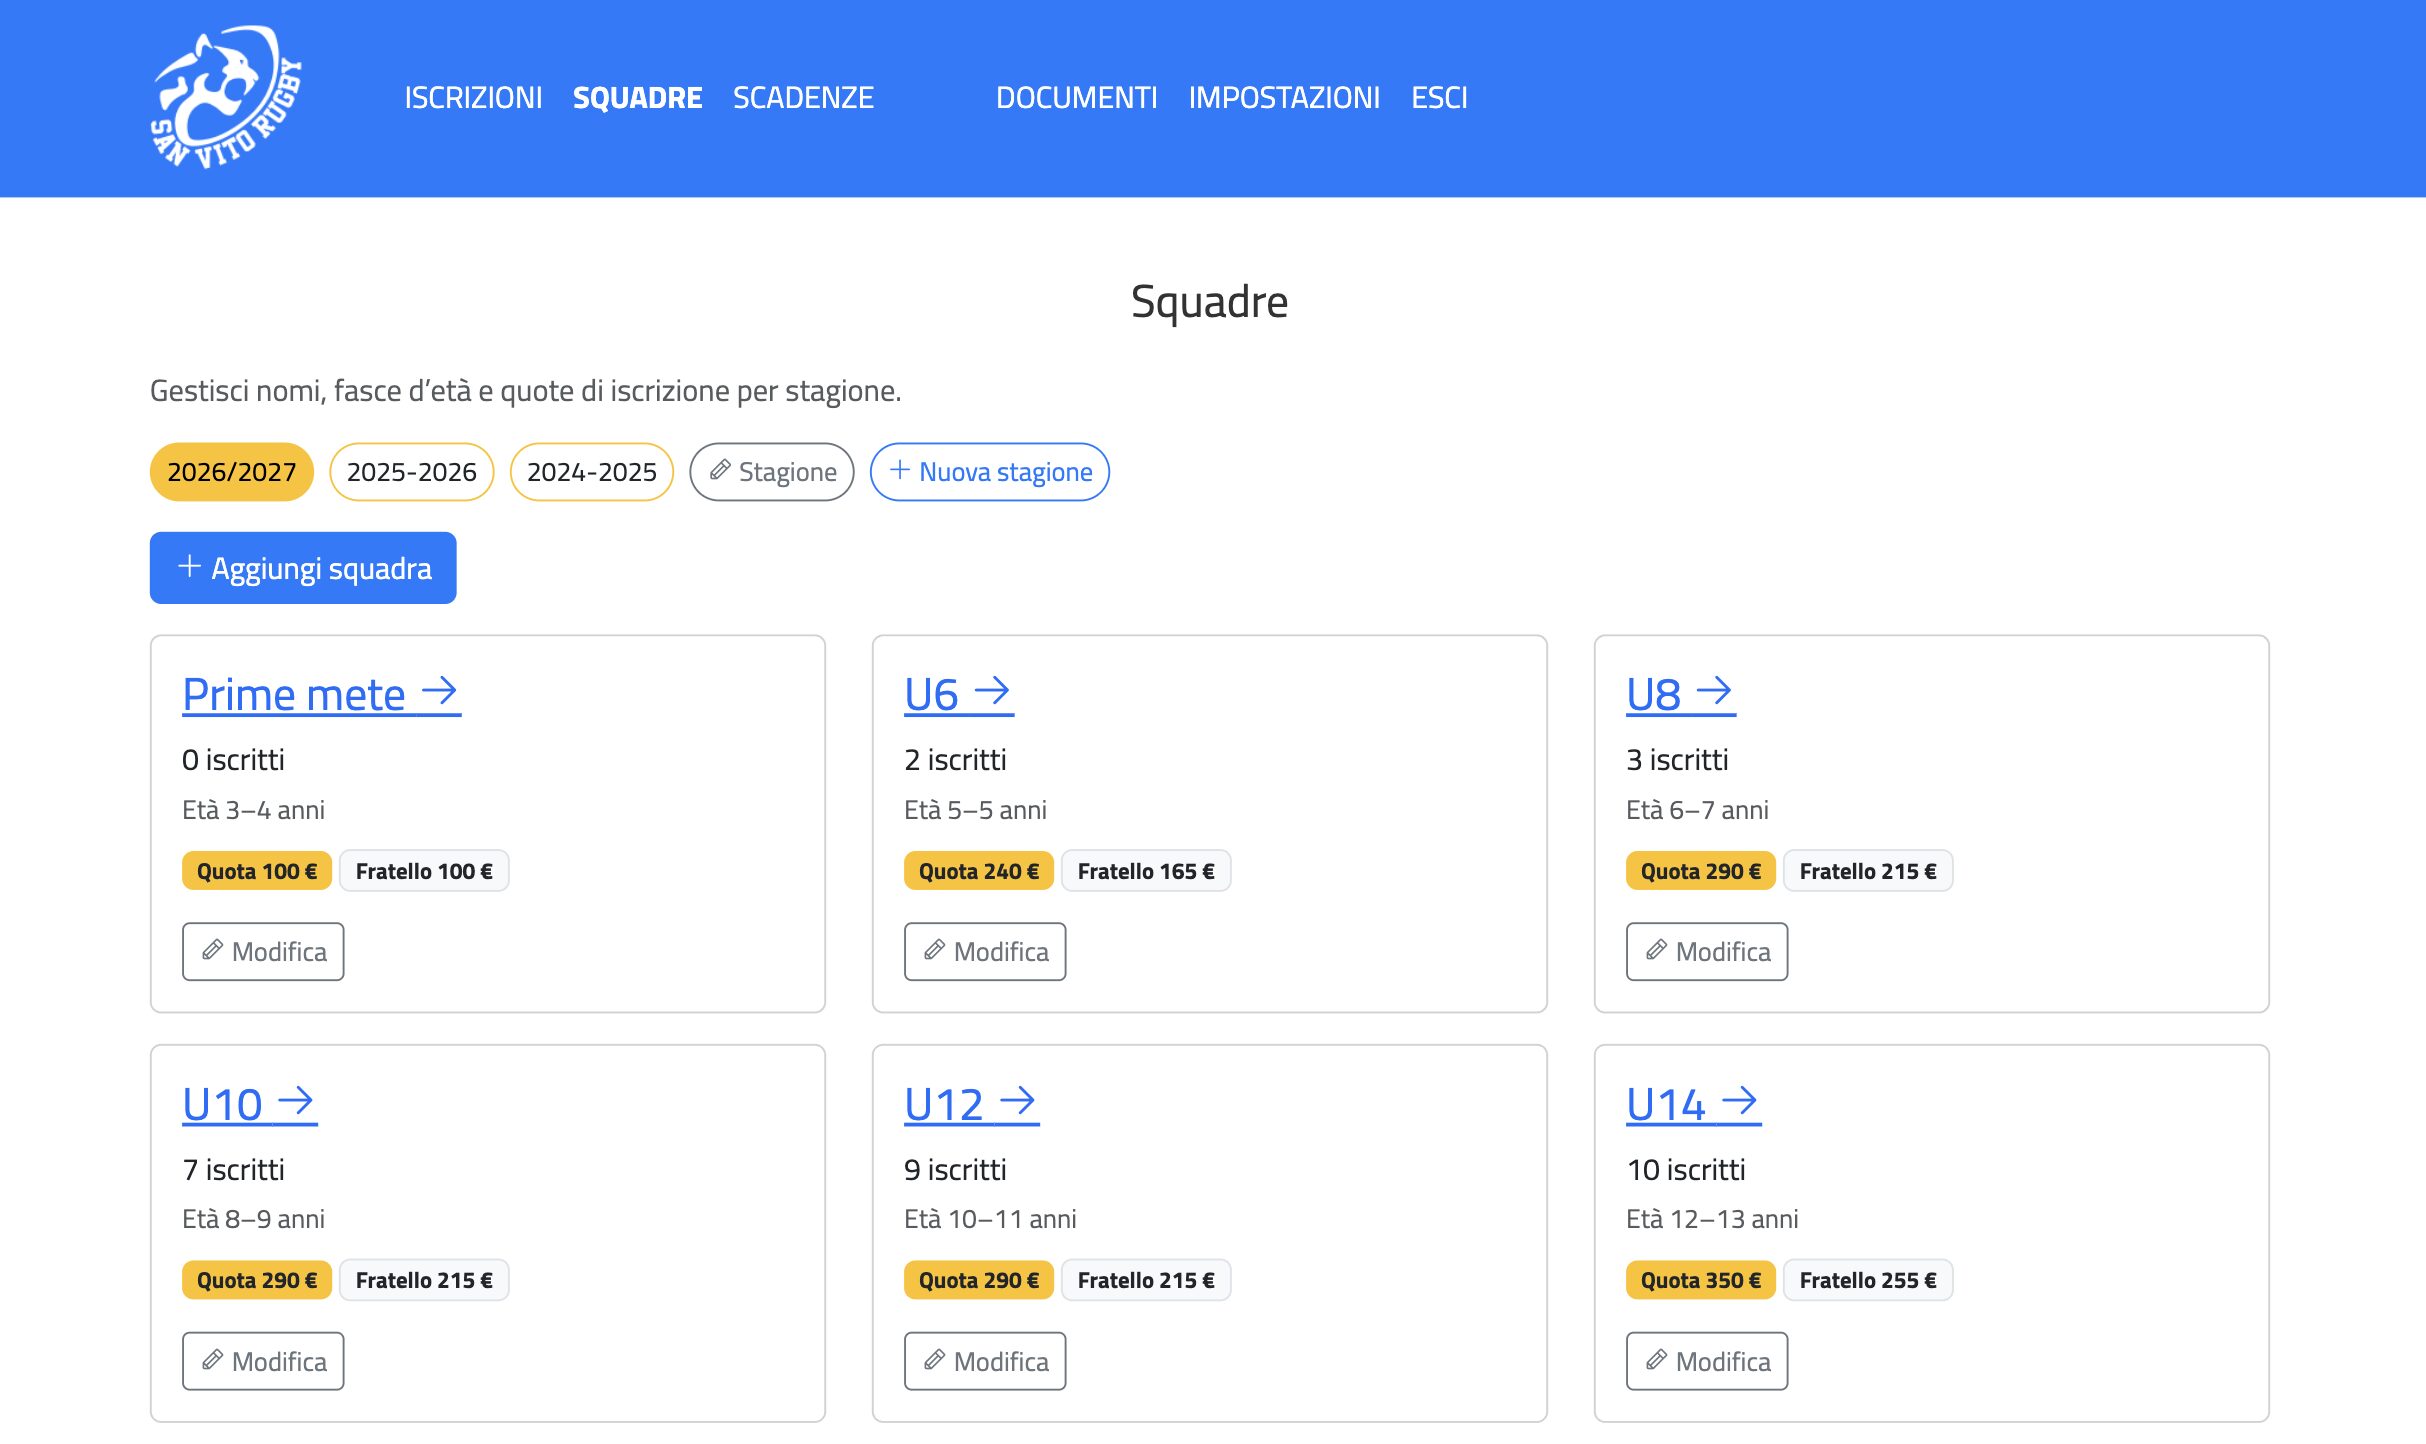Switch to the 2025-2026 season
This screenshot has height=1444, width=2426.
pos(412,472)
